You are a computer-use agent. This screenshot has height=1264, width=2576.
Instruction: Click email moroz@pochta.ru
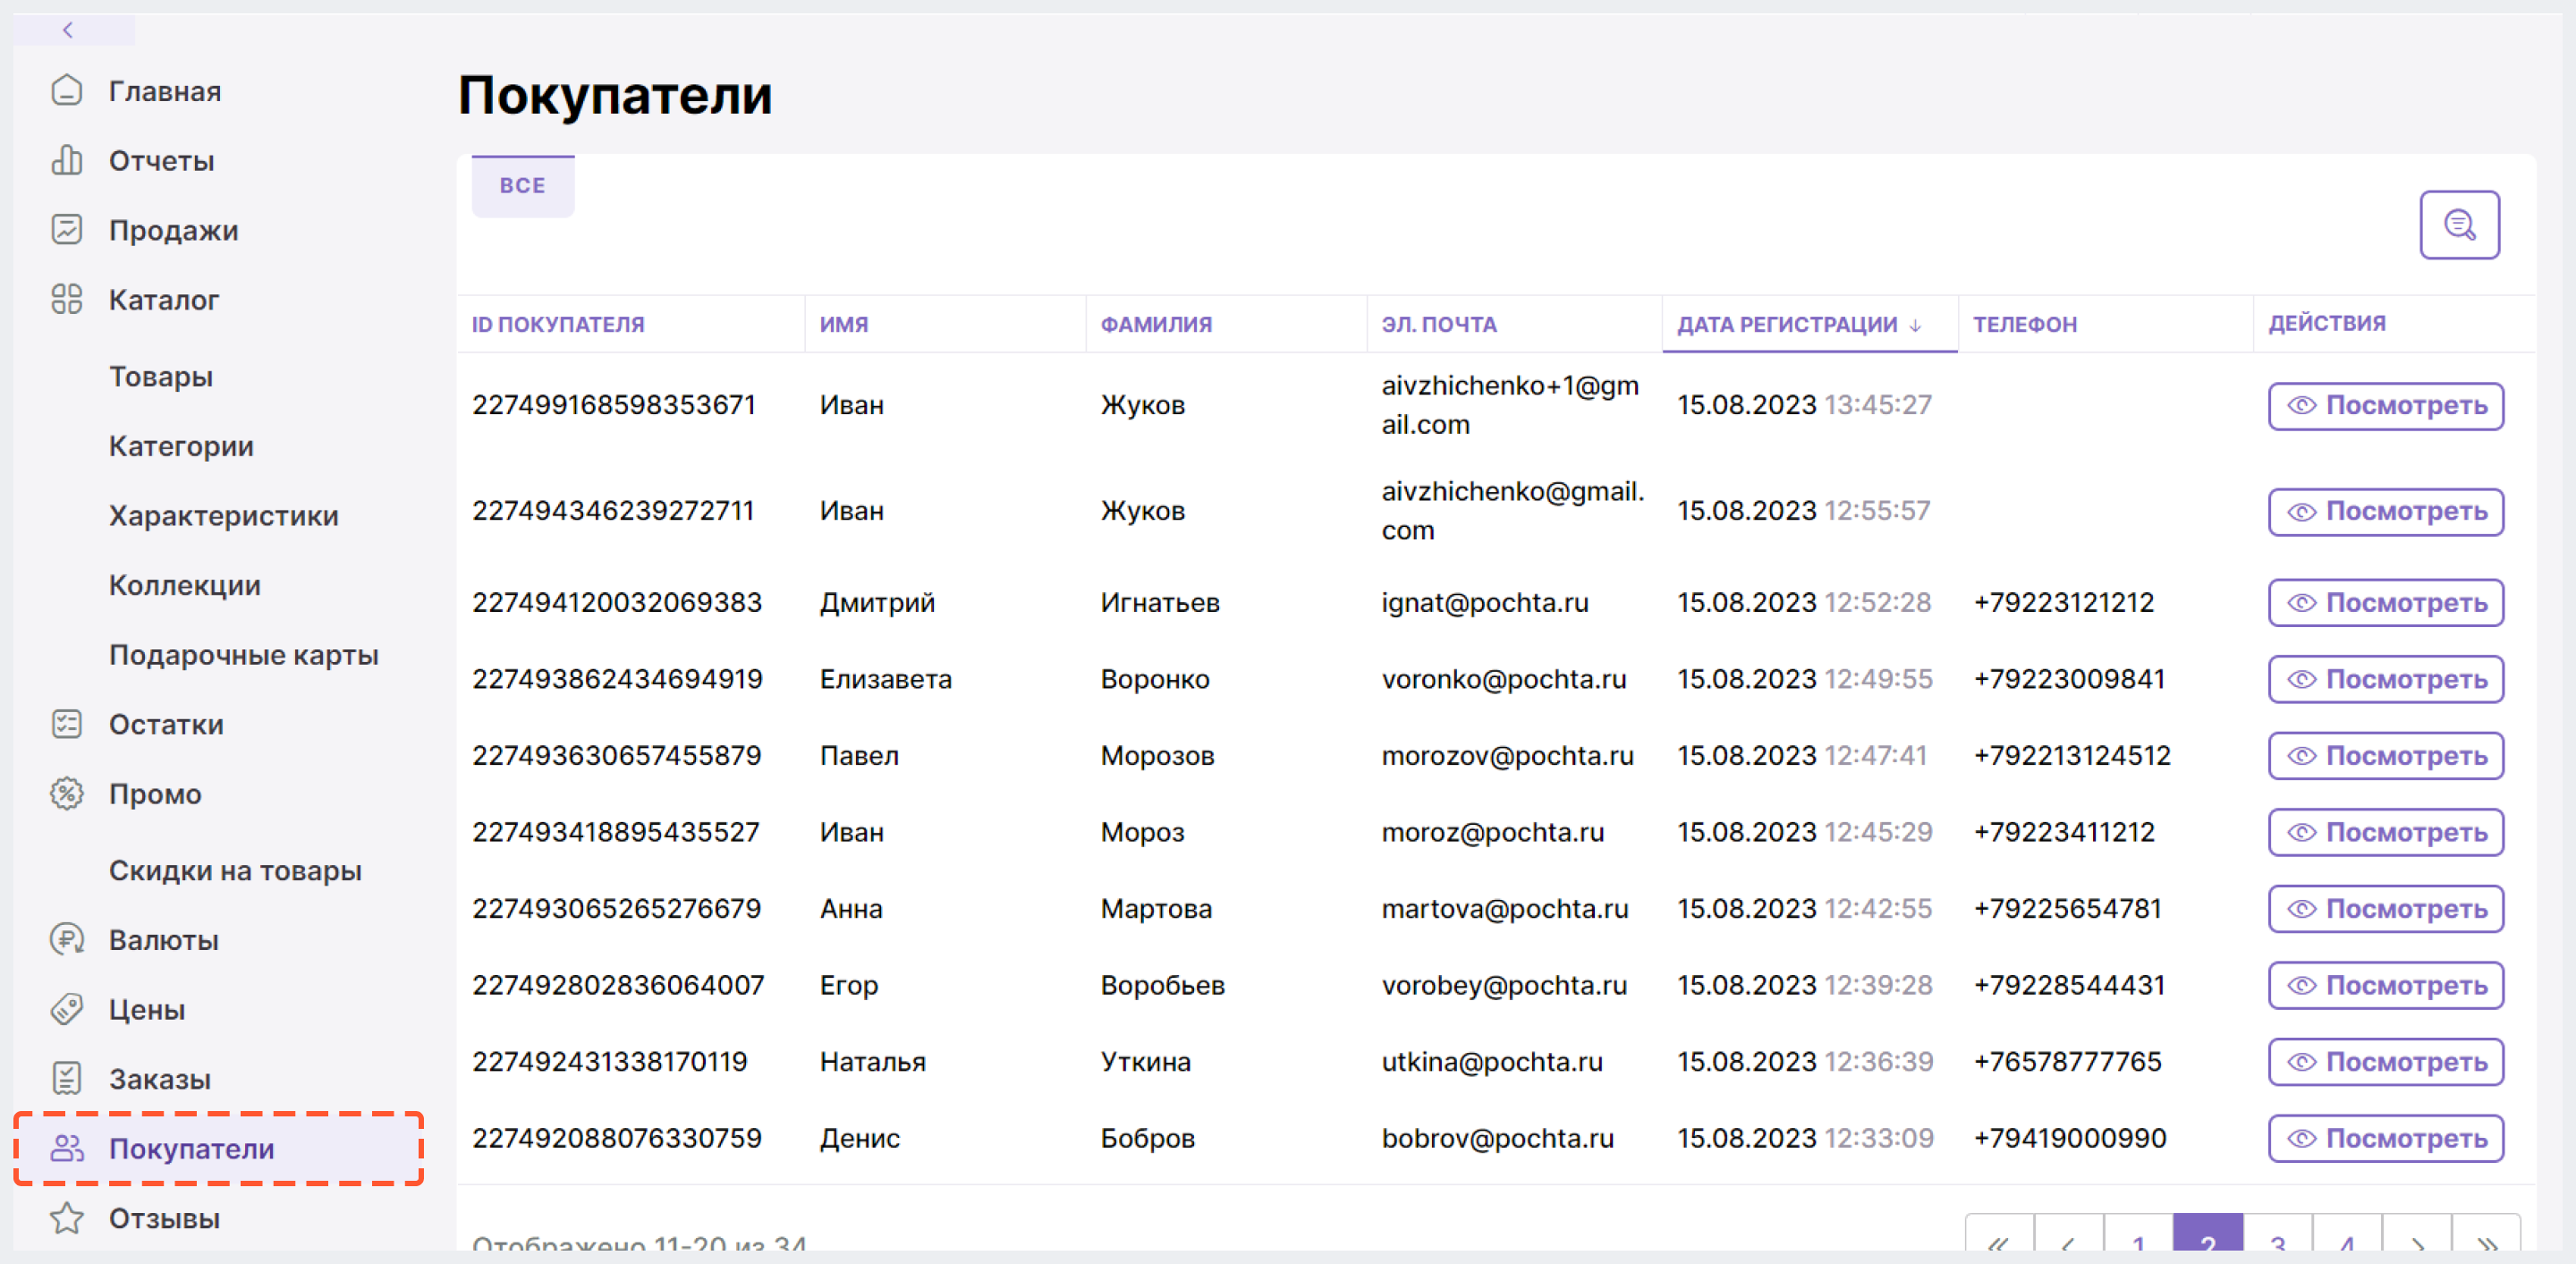[1493, 833]
